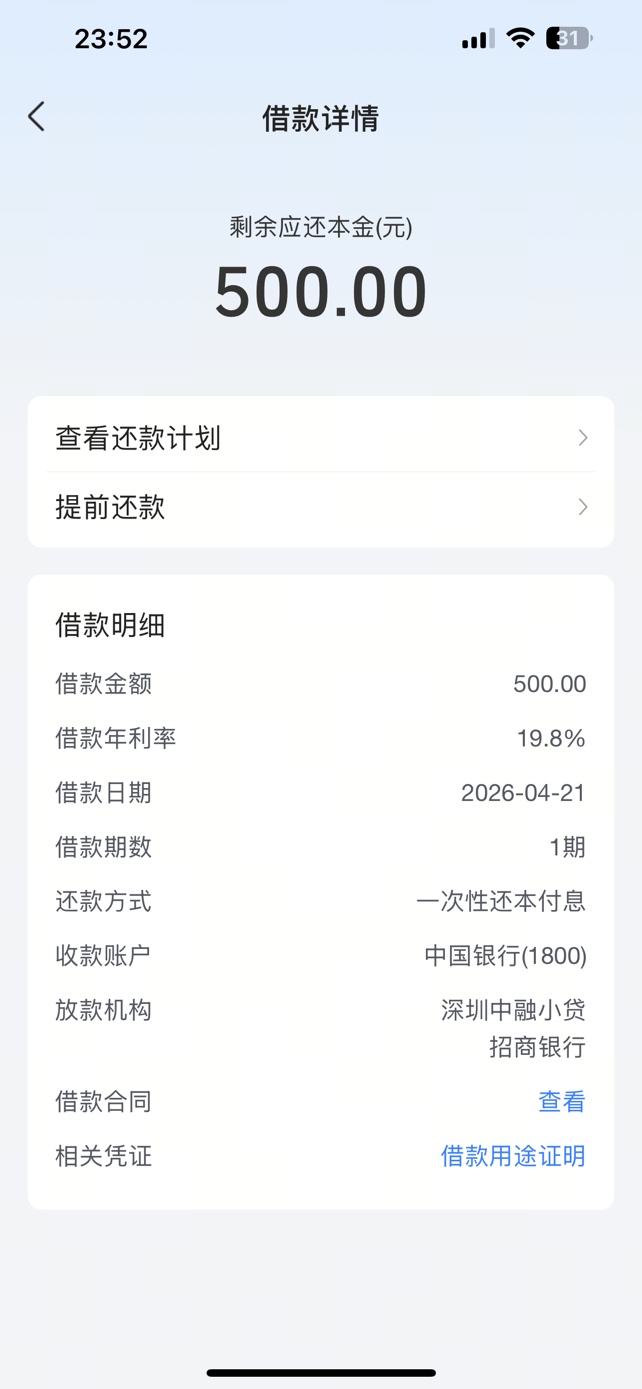
Task: Open the 借款用途证明 link
Action: (x=513, y=1156)
